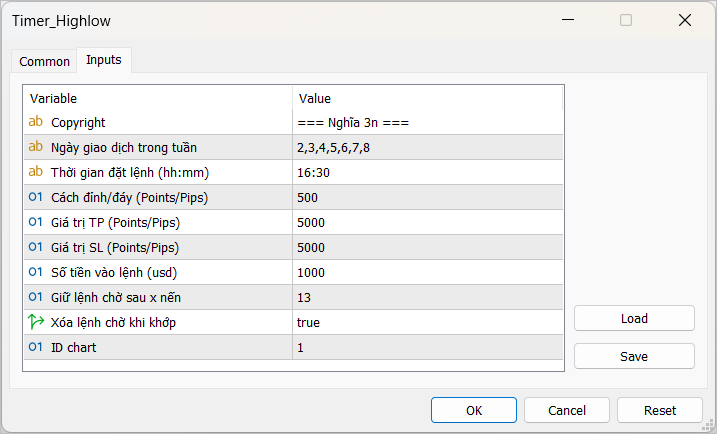Click the '01' icon beside Số tiền vào lệnh
Viewport: 717px width, 434px height.
click(x=36, y=272)
